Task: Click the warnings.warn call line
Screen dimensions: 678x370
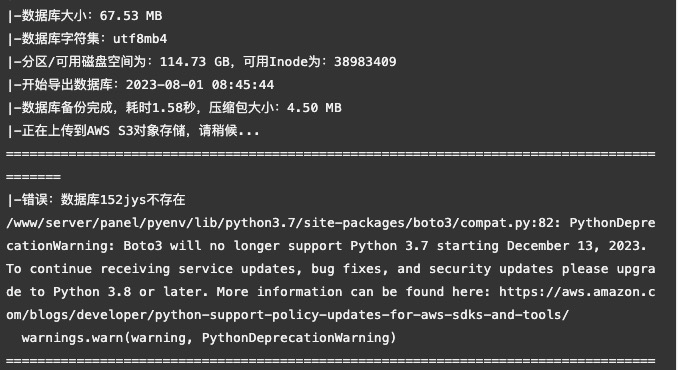Action: (209, 338)
